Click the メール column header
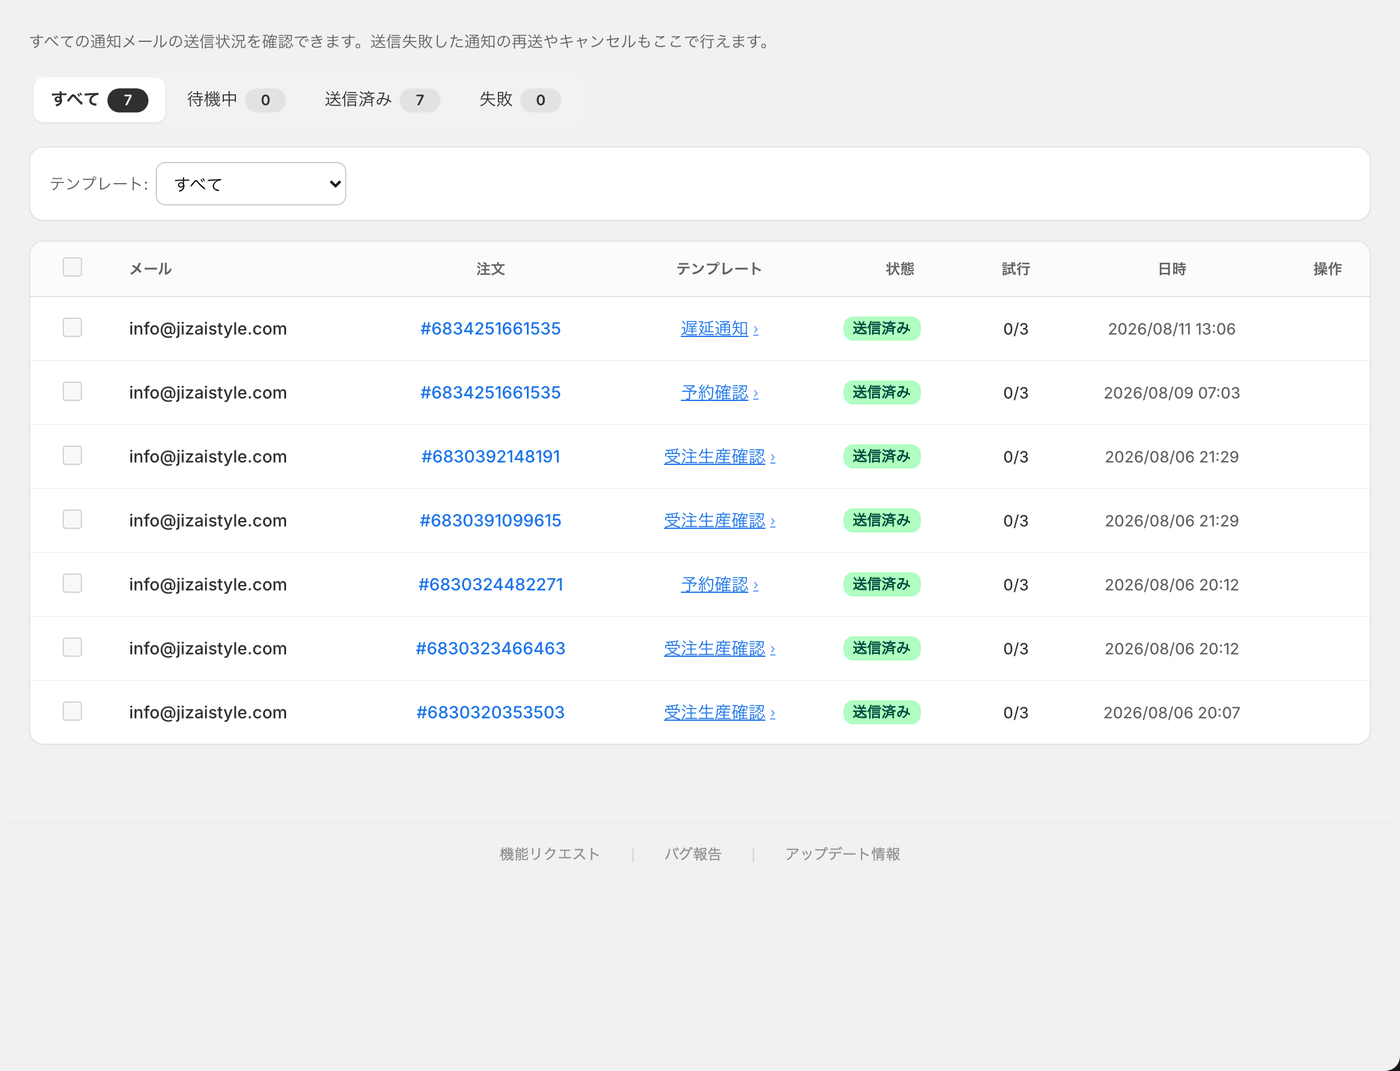This screenshot has width=1400, height=1071. pyautogui.click(x=150, y=269)
